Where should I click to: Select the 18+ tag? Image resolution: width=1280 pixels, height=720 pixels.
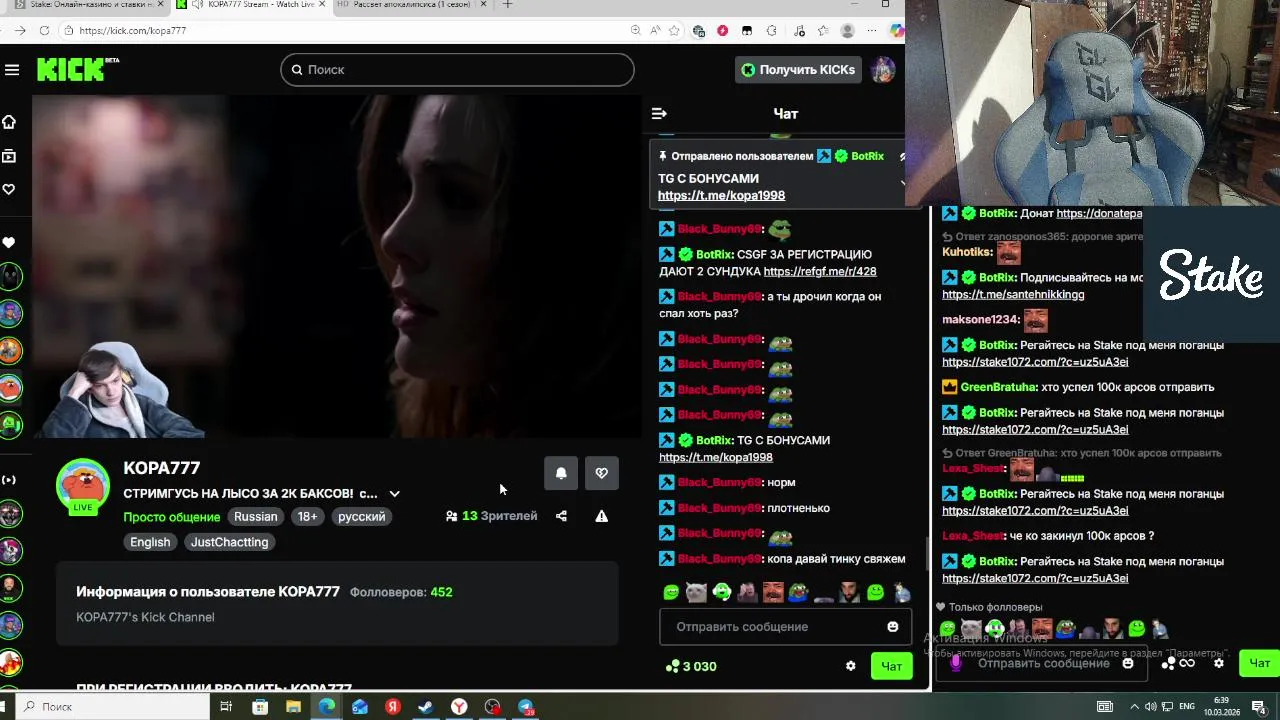click(x=307, y=517)
